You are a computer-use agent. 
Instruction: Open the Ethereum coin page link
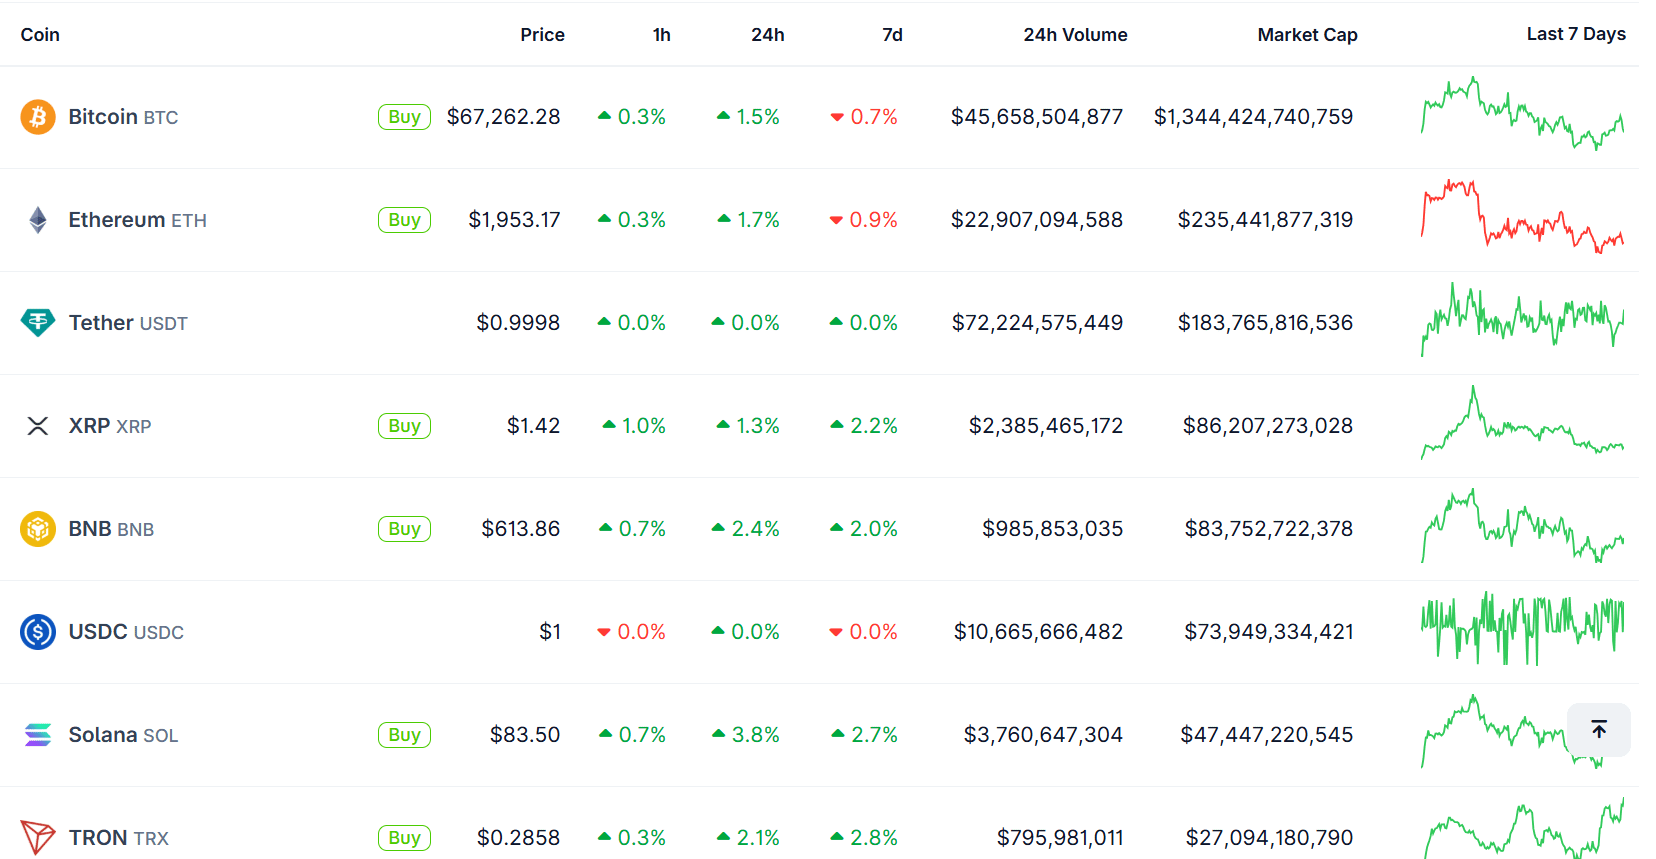pyautogui.click(x=115, y=219)
